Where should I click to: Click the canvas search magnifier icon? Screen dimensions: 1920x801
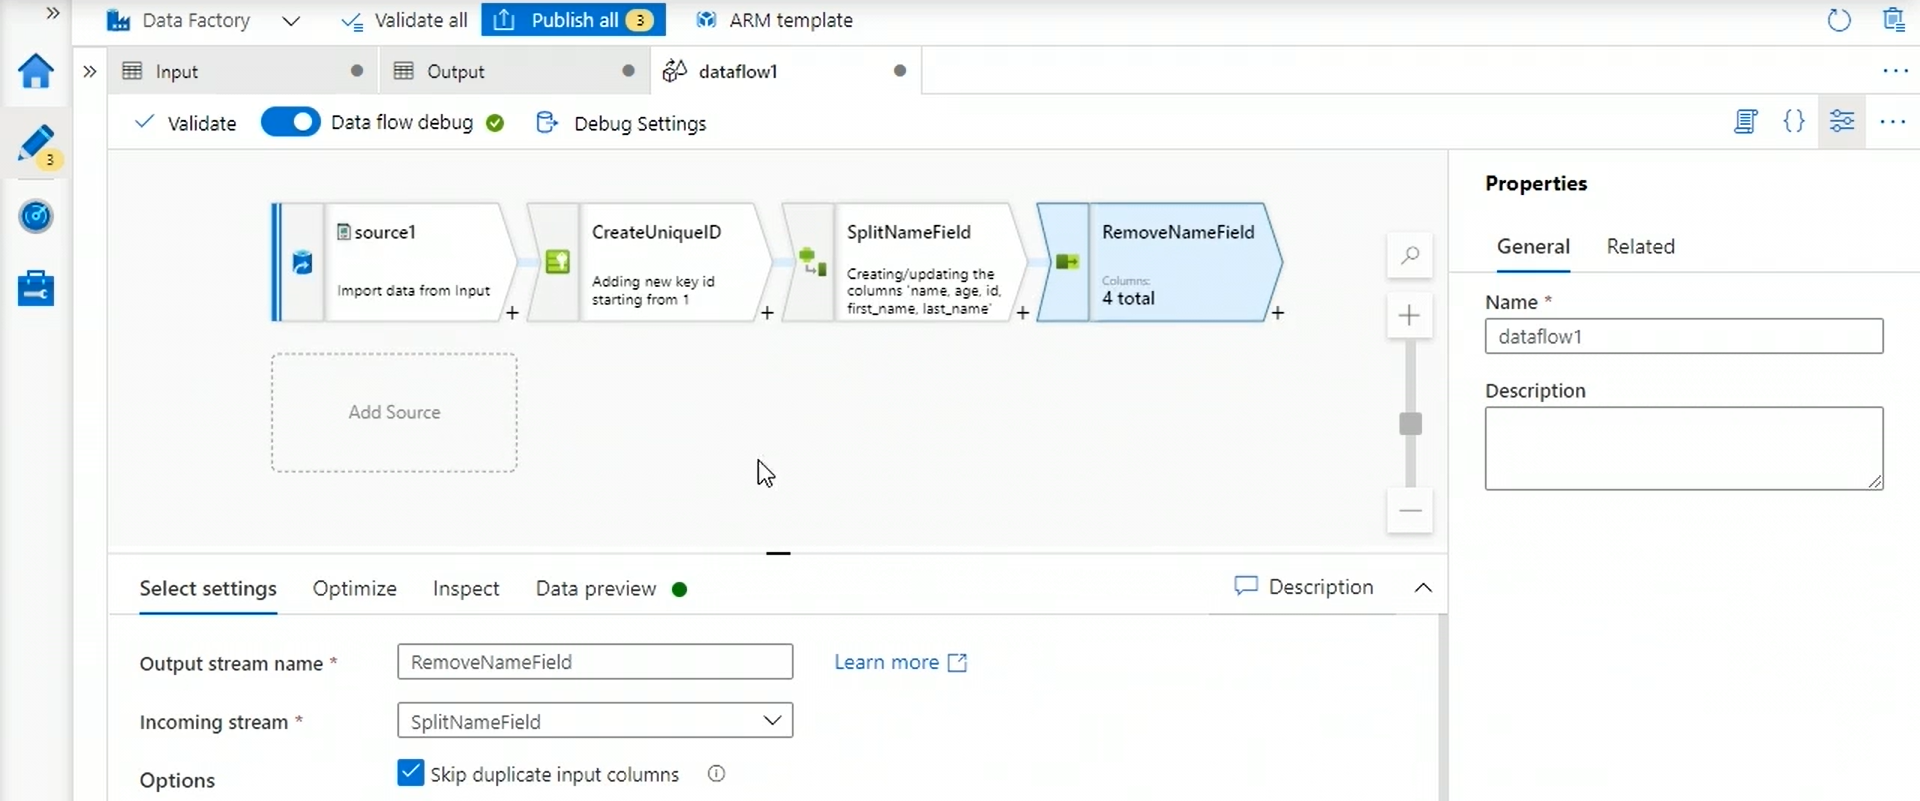[1409, 256]
